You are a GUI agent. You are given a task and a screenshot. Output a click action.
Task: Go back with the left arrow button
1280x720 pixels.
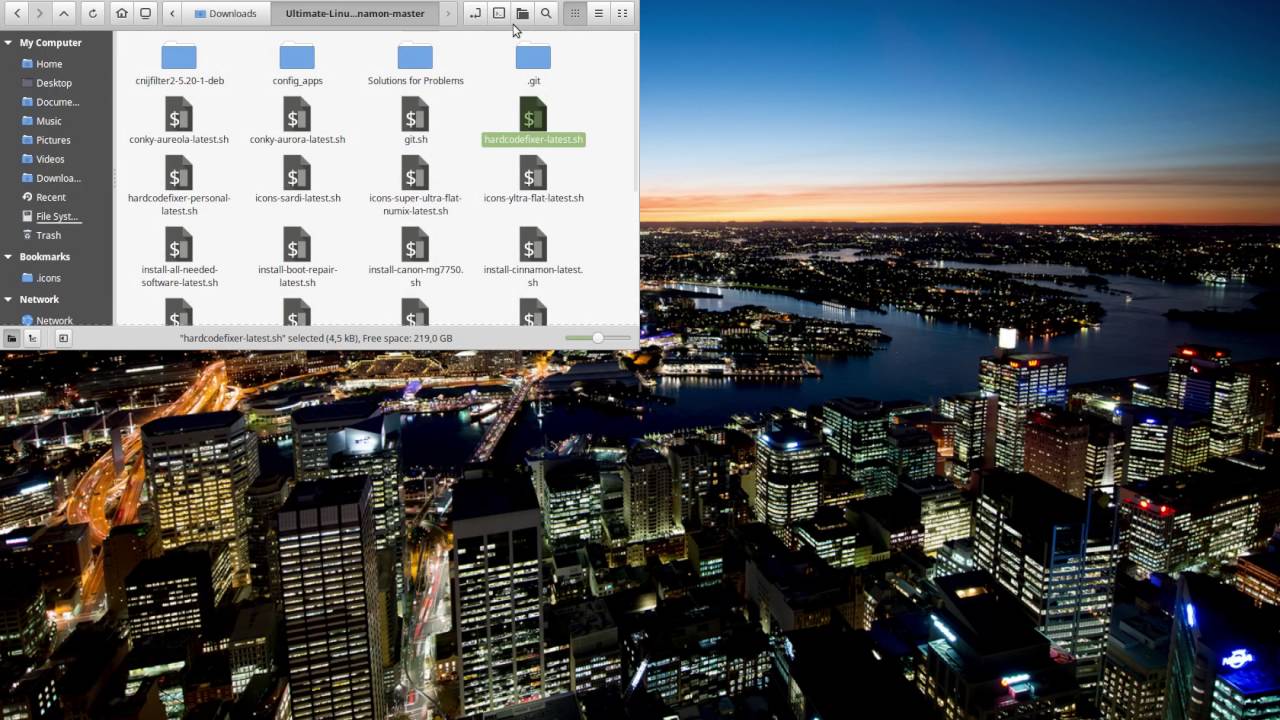click(x=17, y=13)
